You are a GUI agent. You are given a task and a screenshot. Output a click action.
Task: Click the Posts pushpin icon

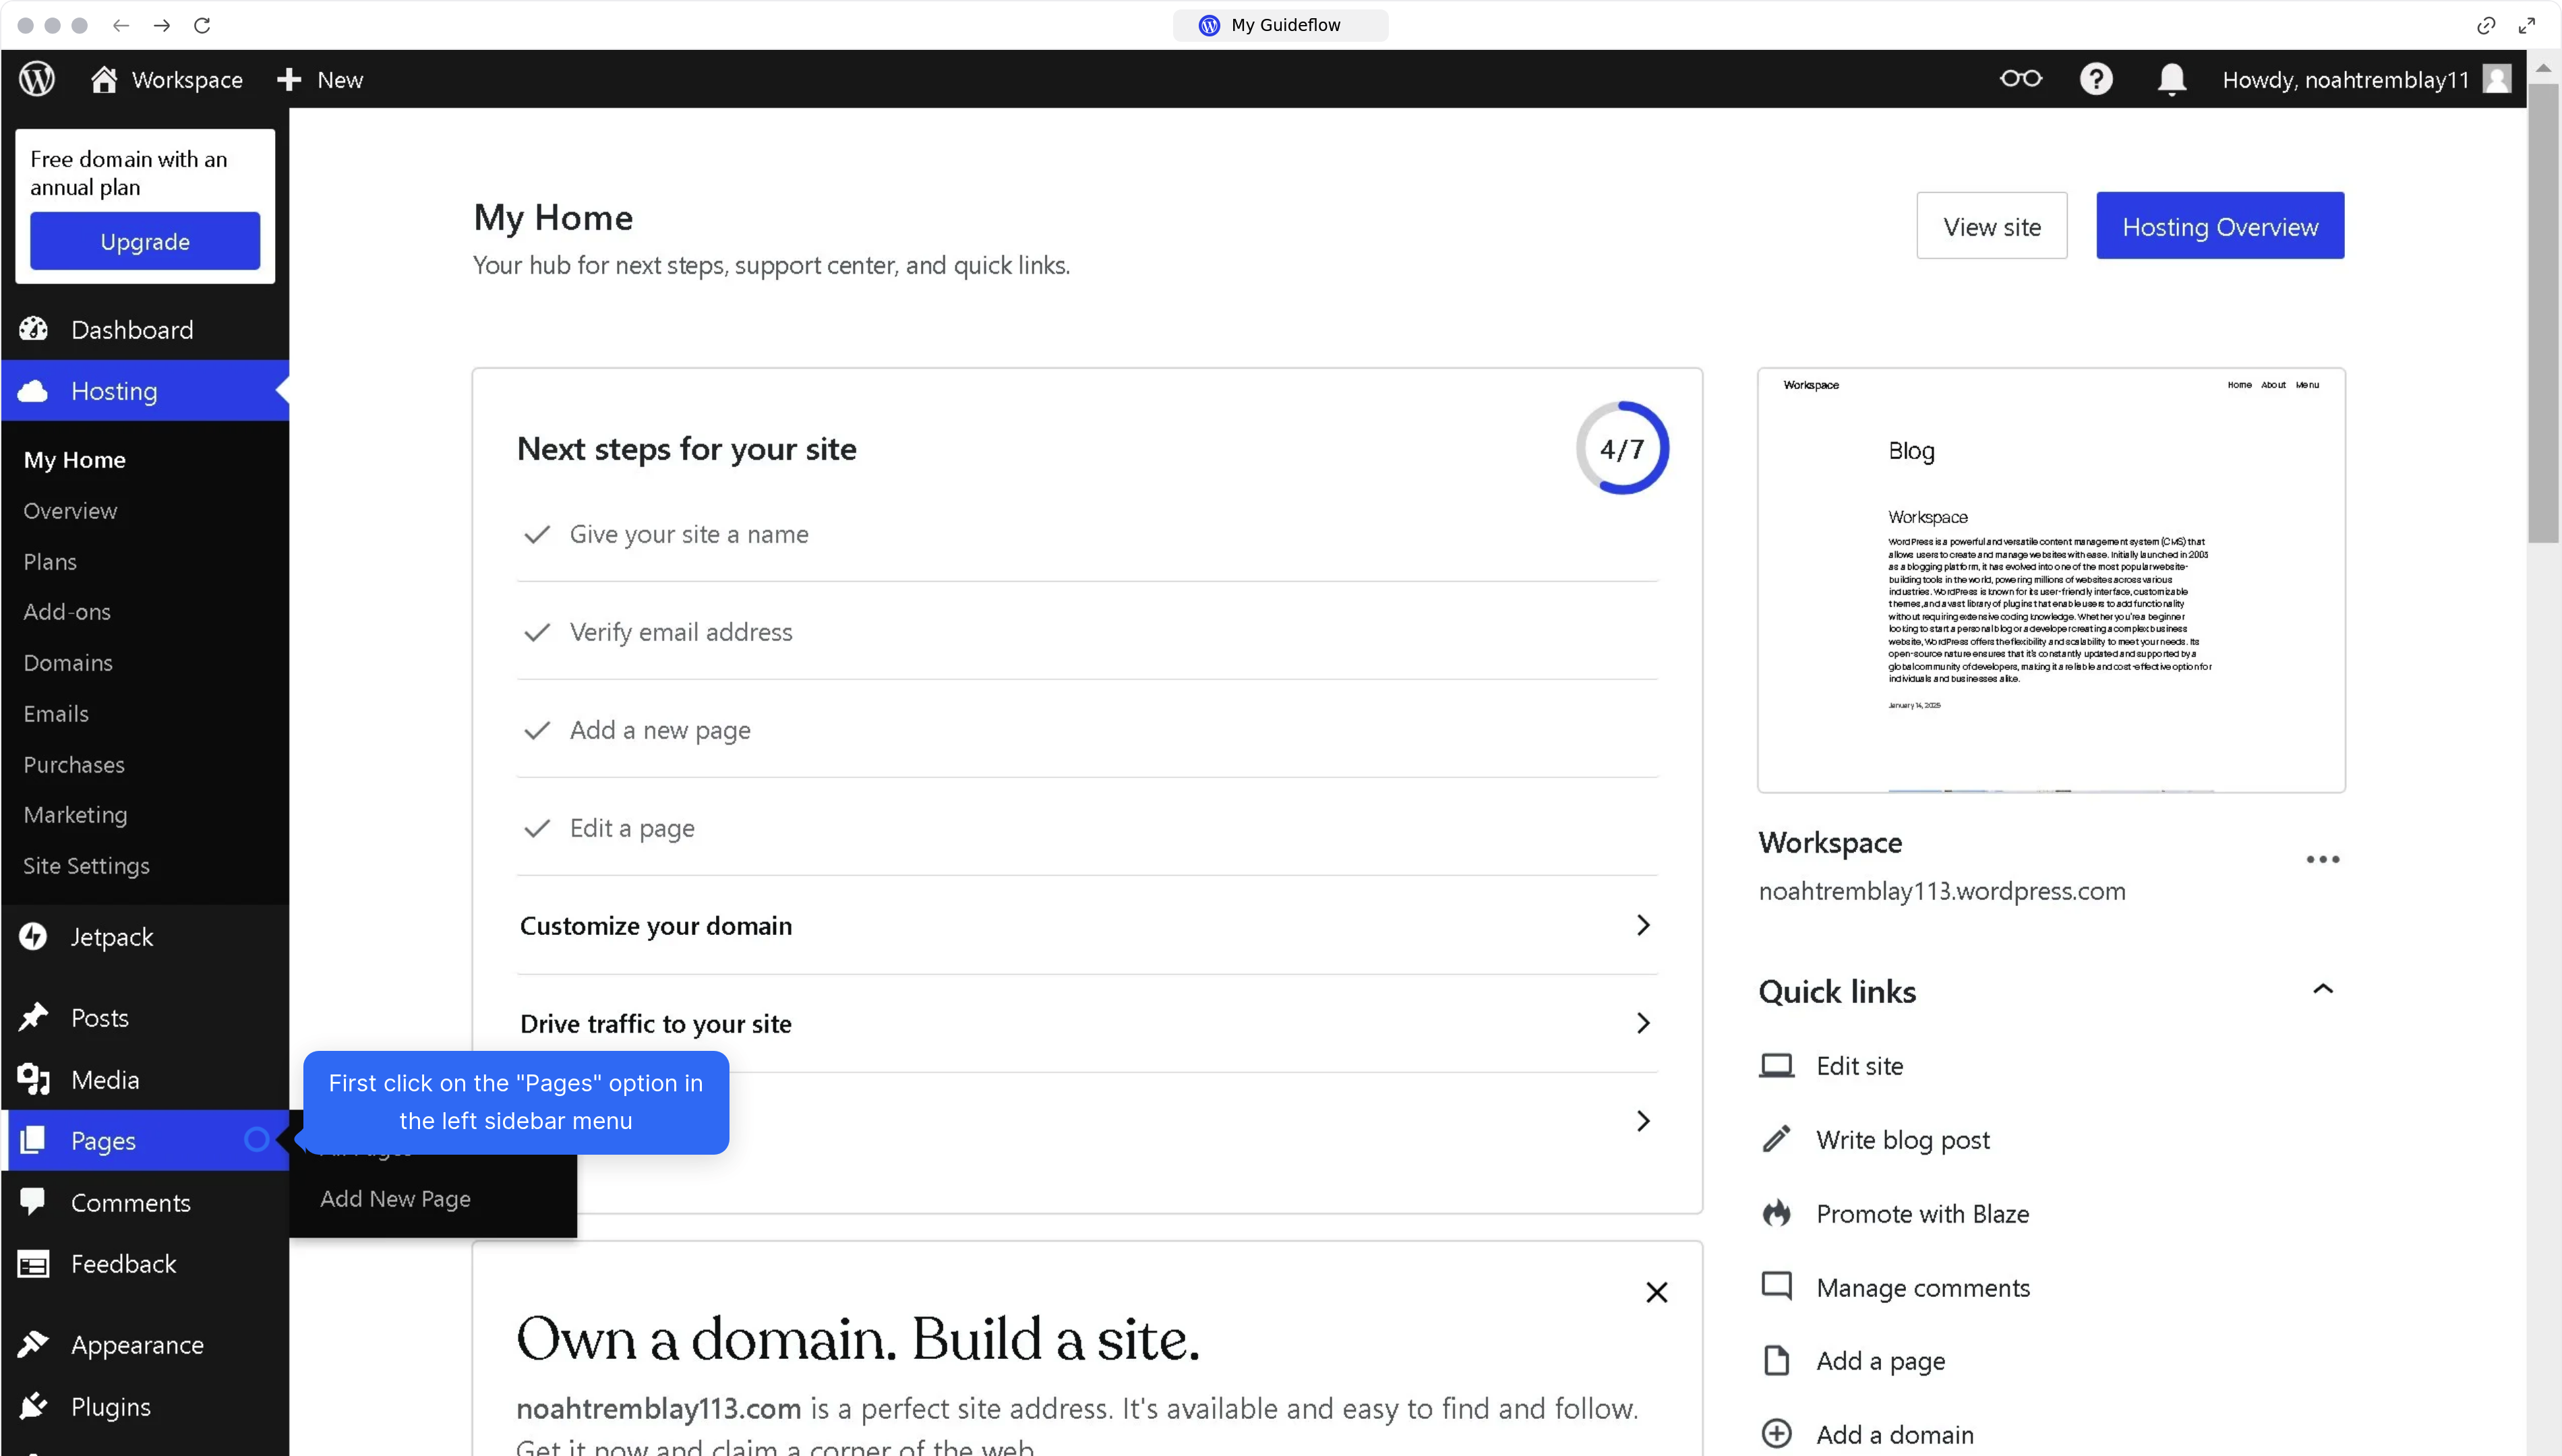click(x=33, y=1017)
